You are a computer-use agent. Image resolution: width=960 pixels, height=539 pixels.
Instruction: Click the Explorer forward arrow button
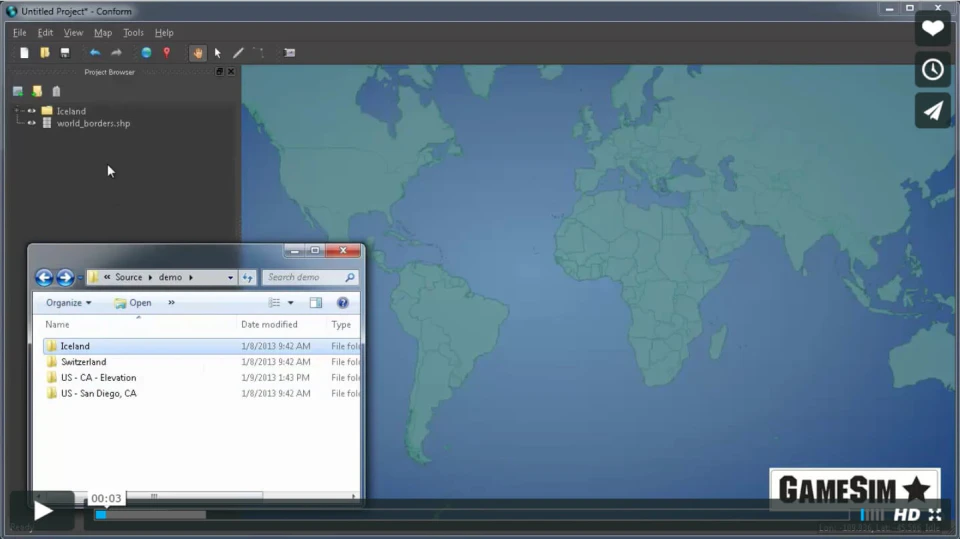65,278
